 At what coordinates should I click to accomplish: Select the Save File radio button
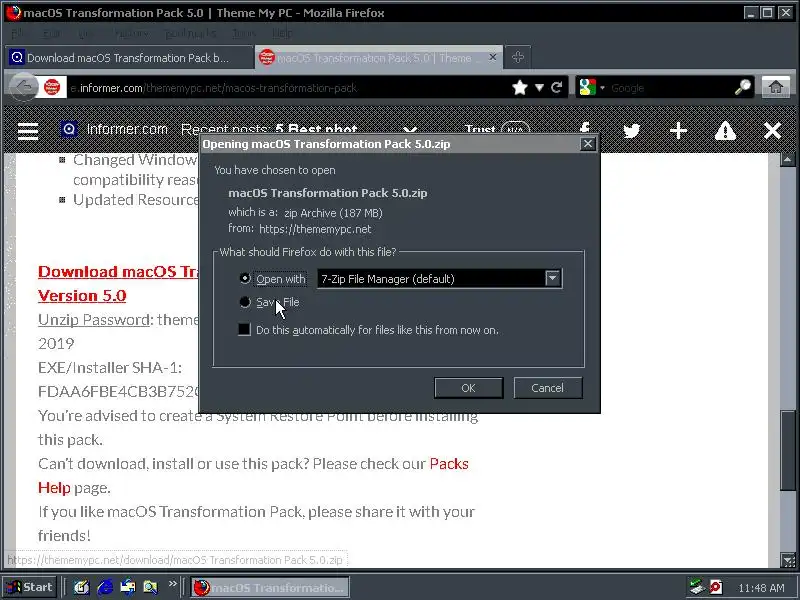(x=245, y=302)
